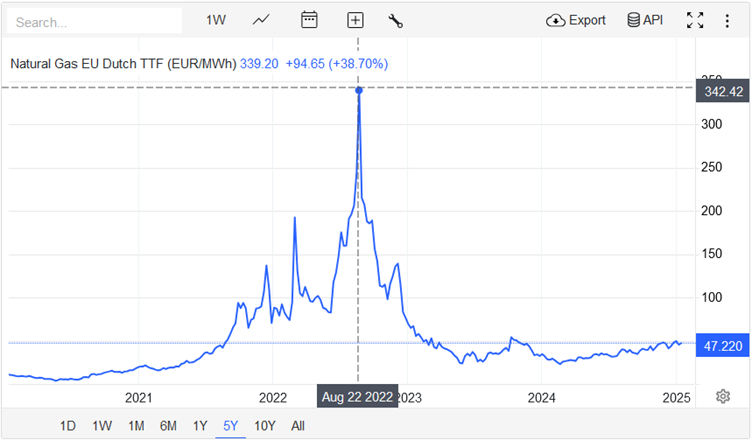Open chart settings gear icon
The image size is (752, 440).
(723, 396)
